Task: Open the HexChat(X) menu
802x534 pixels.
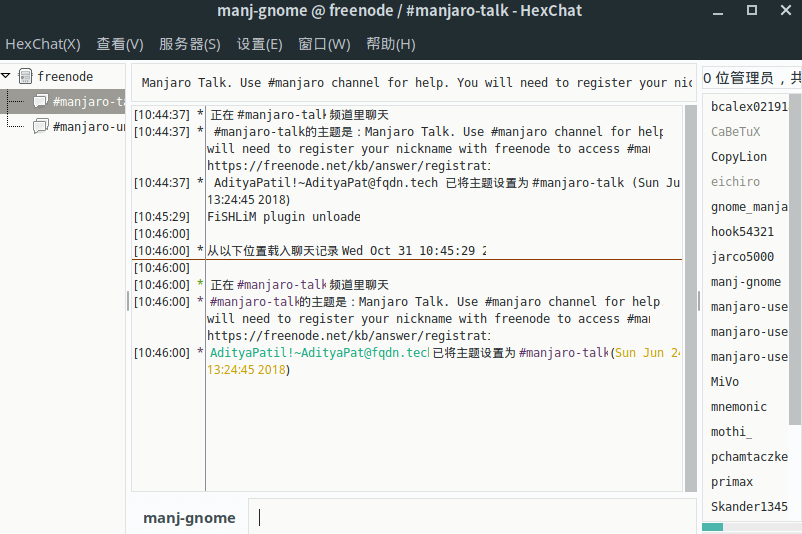Action: click(x=43, y=44)
